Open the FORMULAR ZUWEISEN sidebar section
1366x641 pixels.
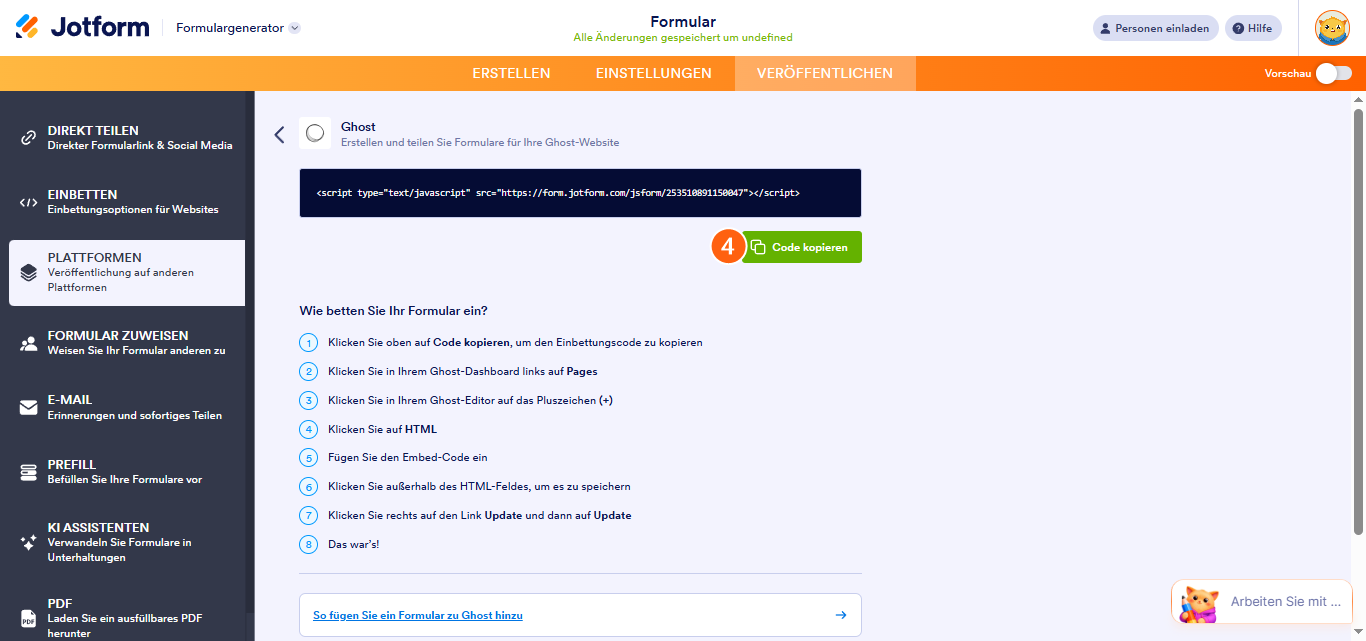click(127, 343)
